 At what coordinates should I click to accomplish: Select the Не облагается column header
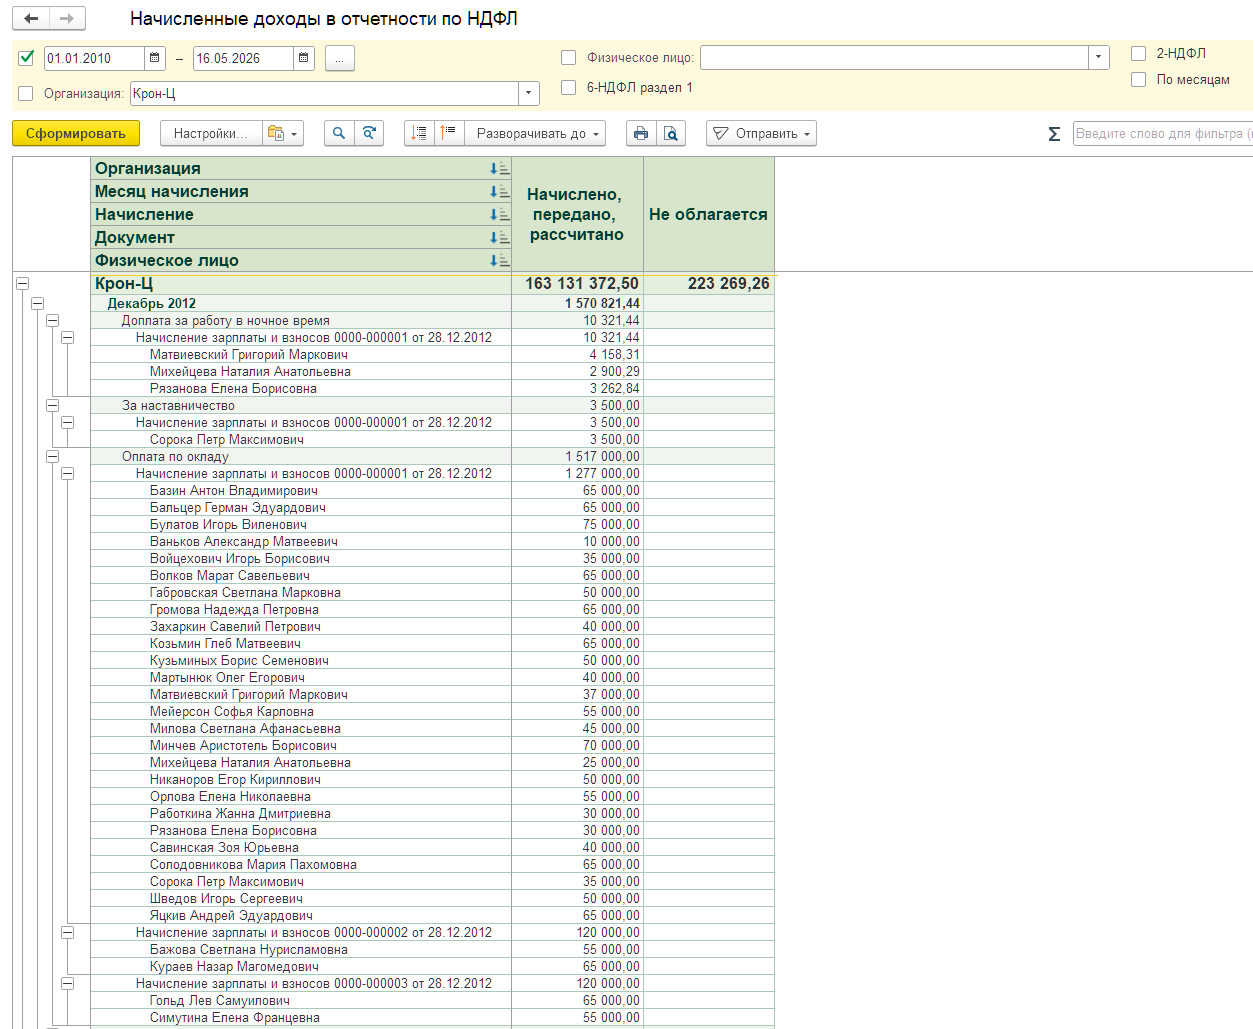click(708, 214)
